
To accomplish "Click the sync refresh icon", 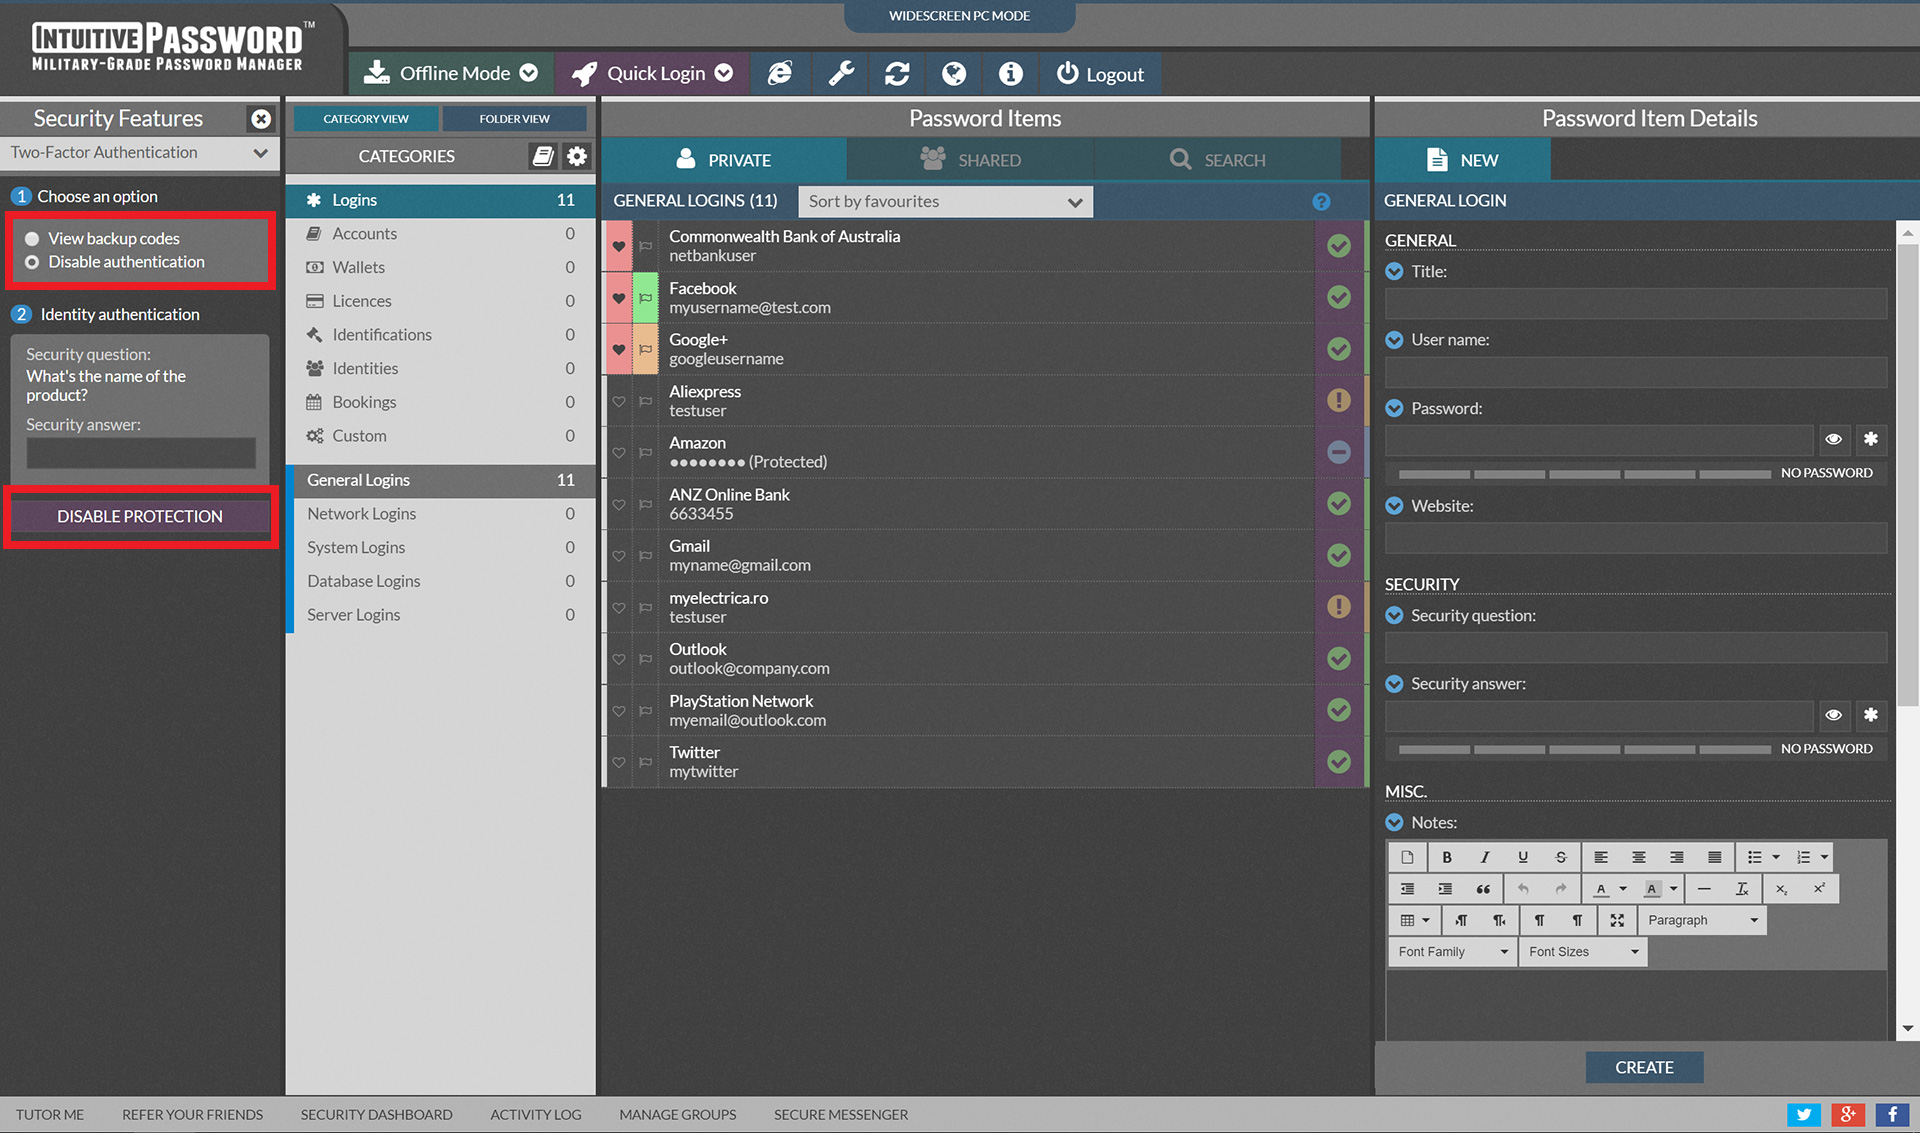I will coord(897,73).
